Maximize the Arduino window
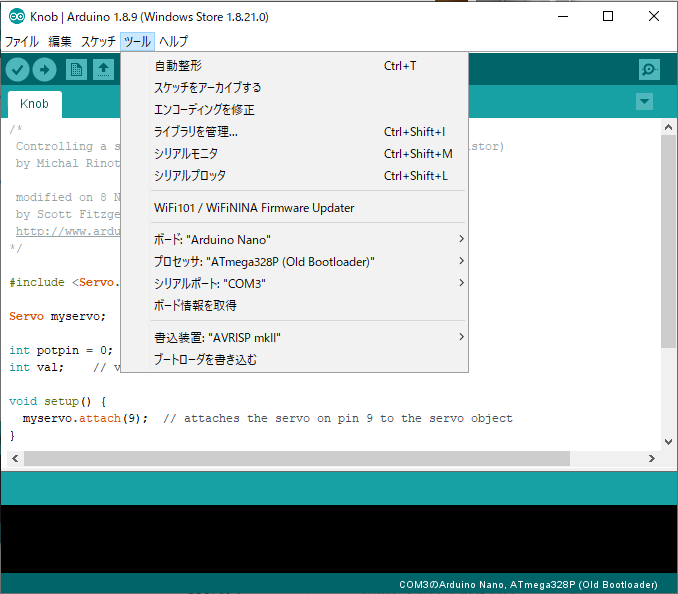 (x=608, y=16)
